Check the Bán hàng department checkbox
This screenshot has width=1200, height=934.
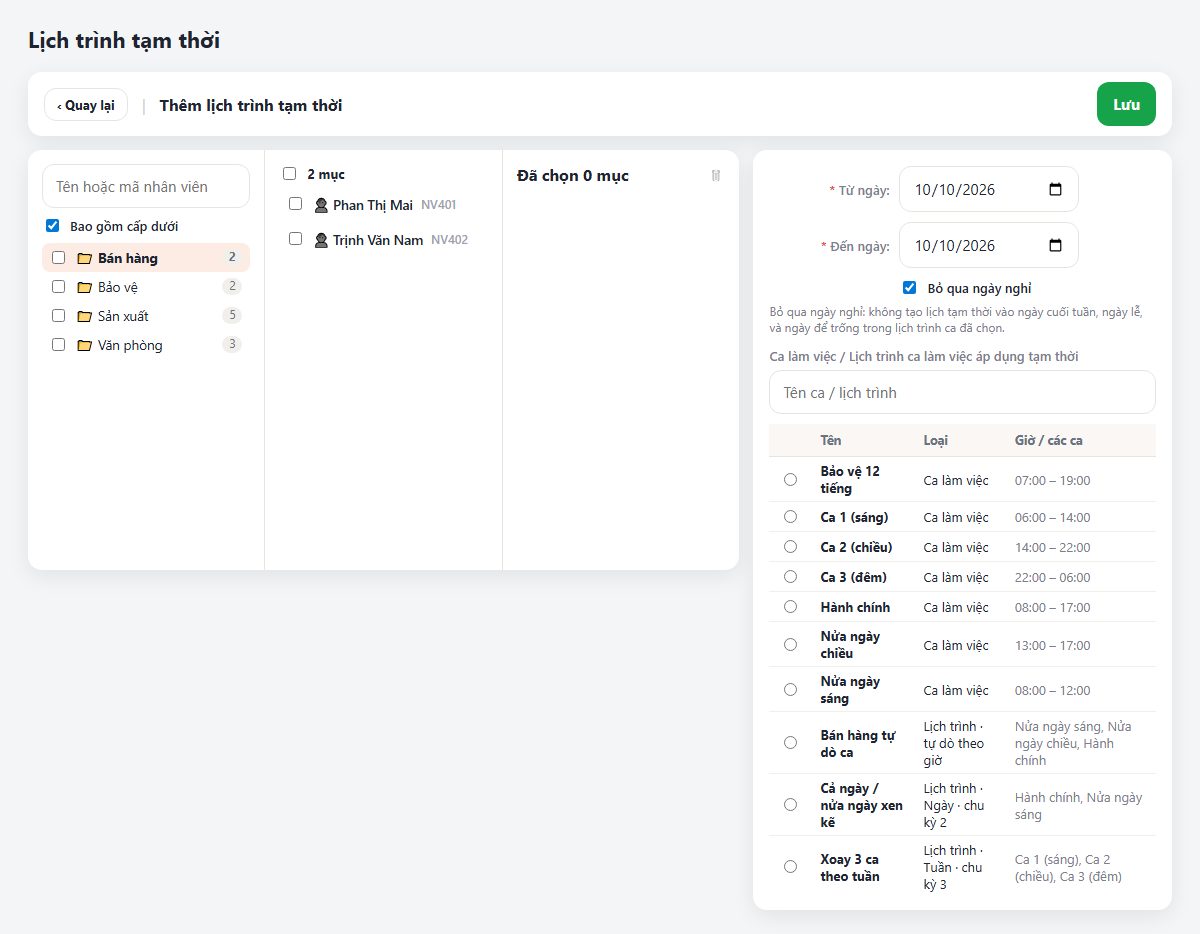59,257
